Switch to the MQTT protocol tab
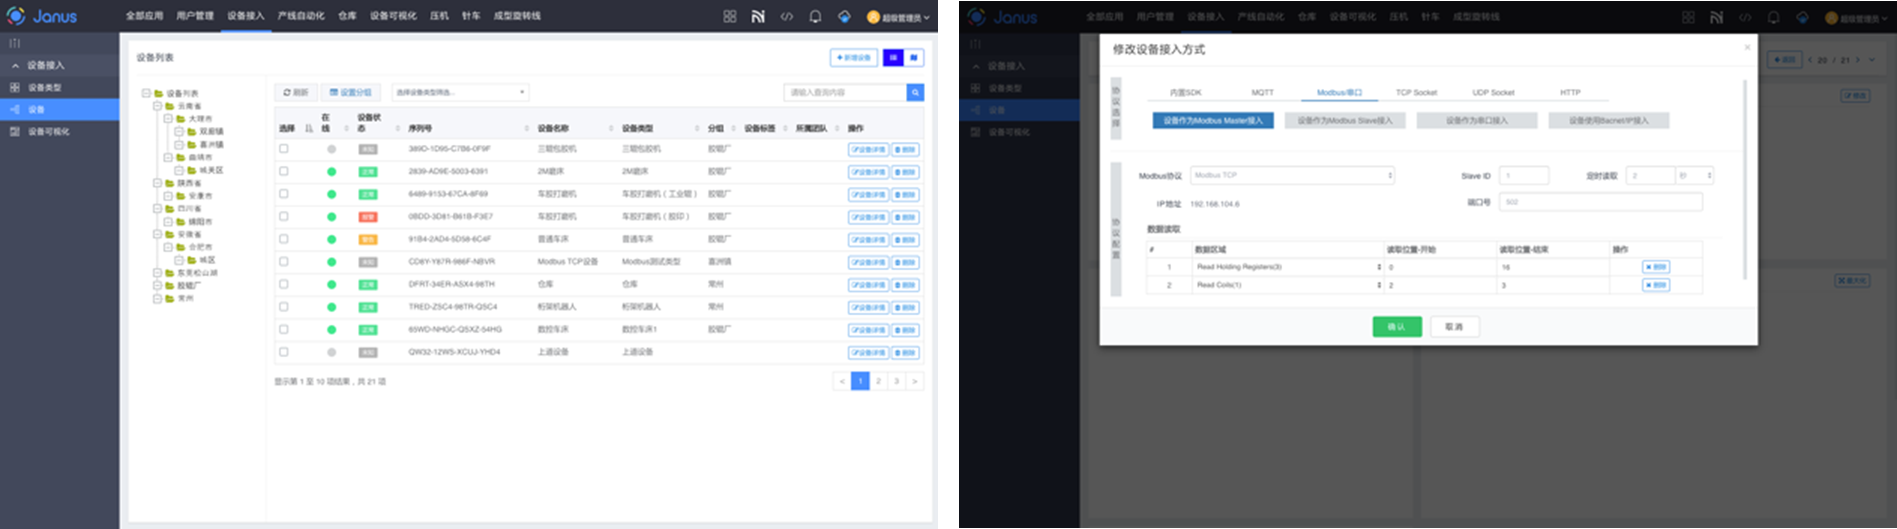Image resolution: width=1897 pixels, height=529 pixels. 1262,93
